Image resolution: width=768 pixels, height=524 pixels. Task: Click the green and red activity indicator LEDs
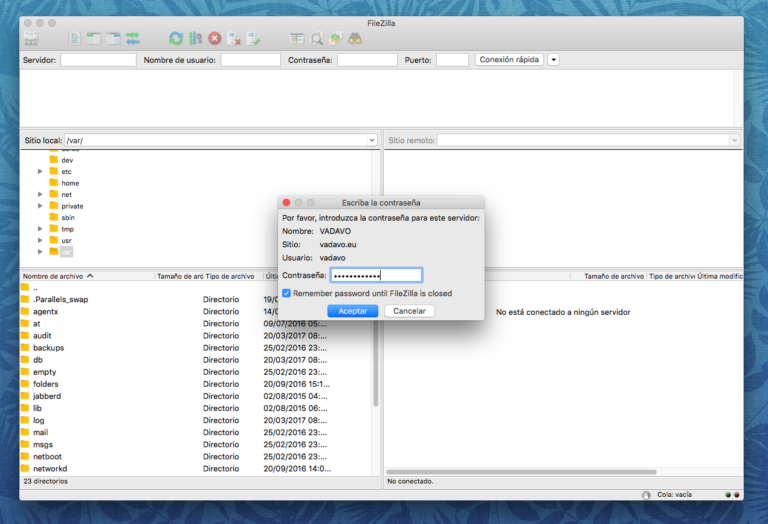pos(732,495)
